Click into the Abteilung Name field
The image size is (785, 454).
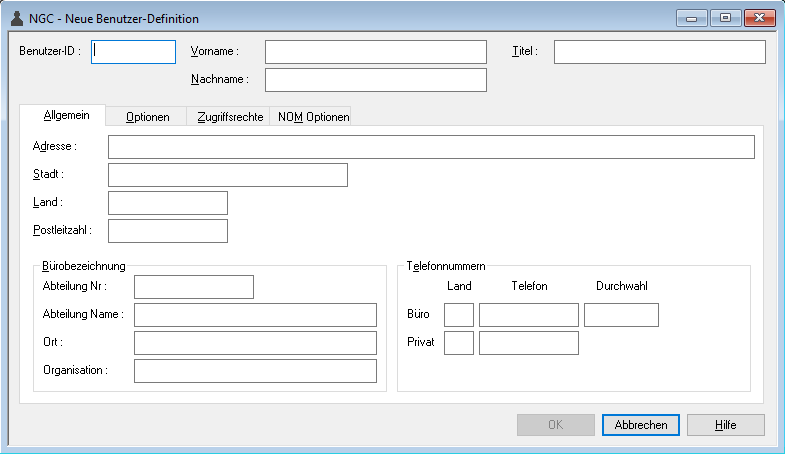255,315
